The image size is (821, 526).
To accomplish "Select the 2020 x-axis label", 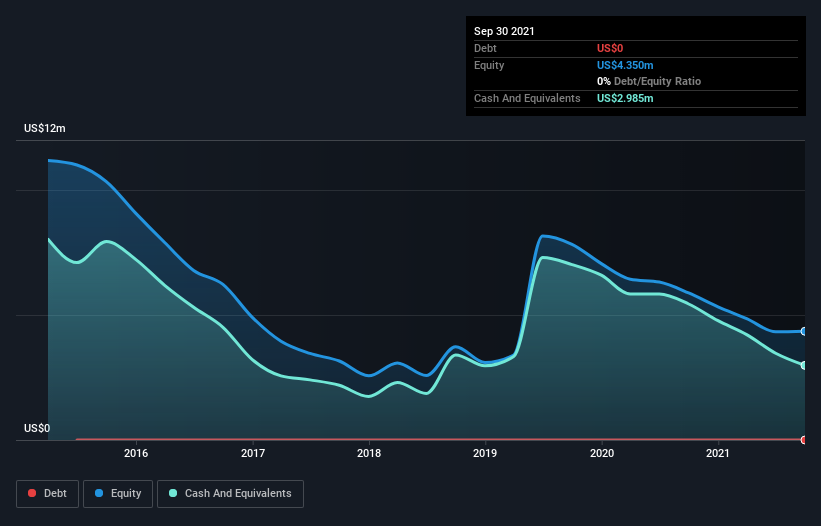I will pyautogui.click(x=602, y=453).
